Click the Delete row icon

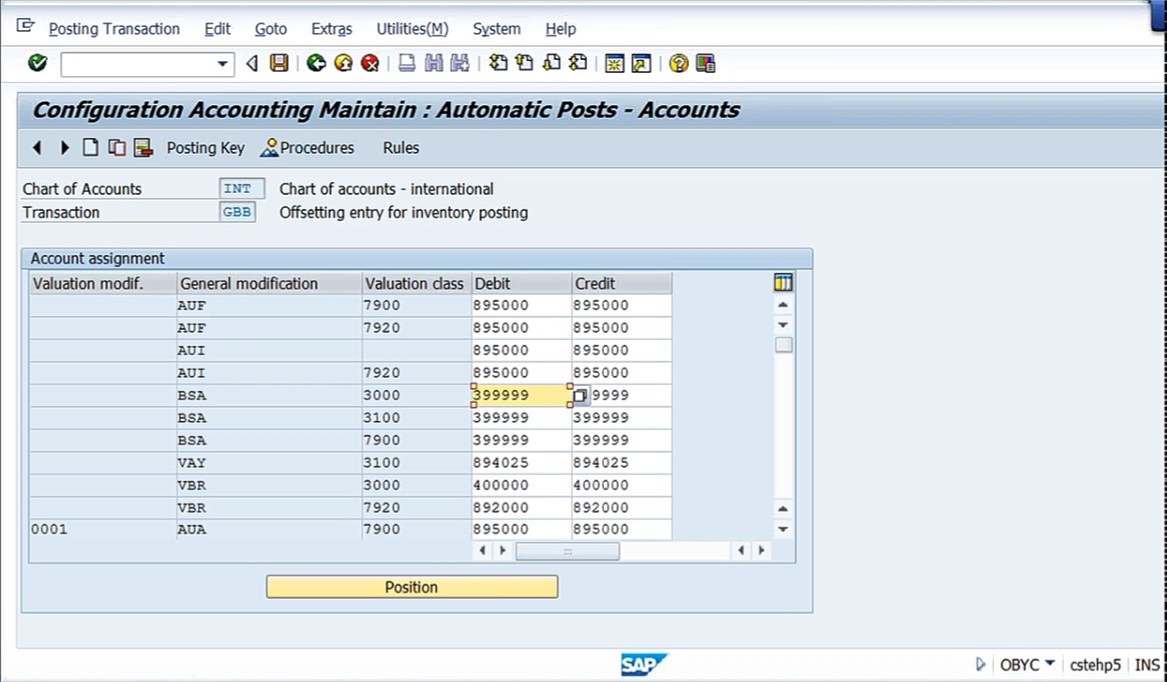[143, 147]
